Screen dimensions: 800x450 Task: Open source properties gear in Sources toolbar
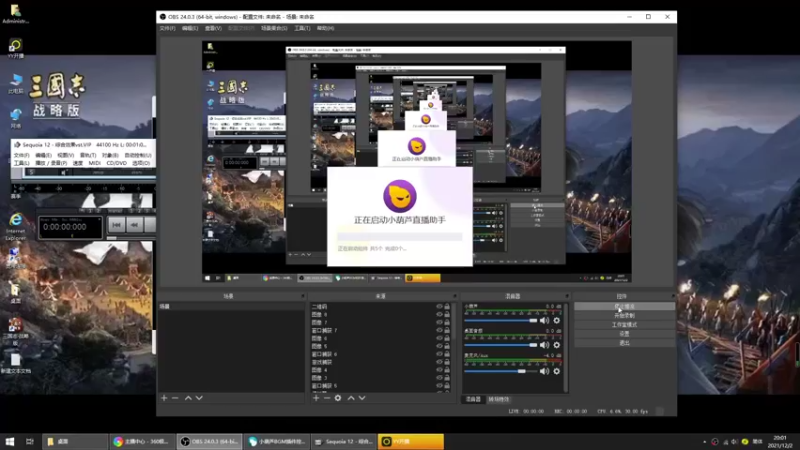(338, 398)
